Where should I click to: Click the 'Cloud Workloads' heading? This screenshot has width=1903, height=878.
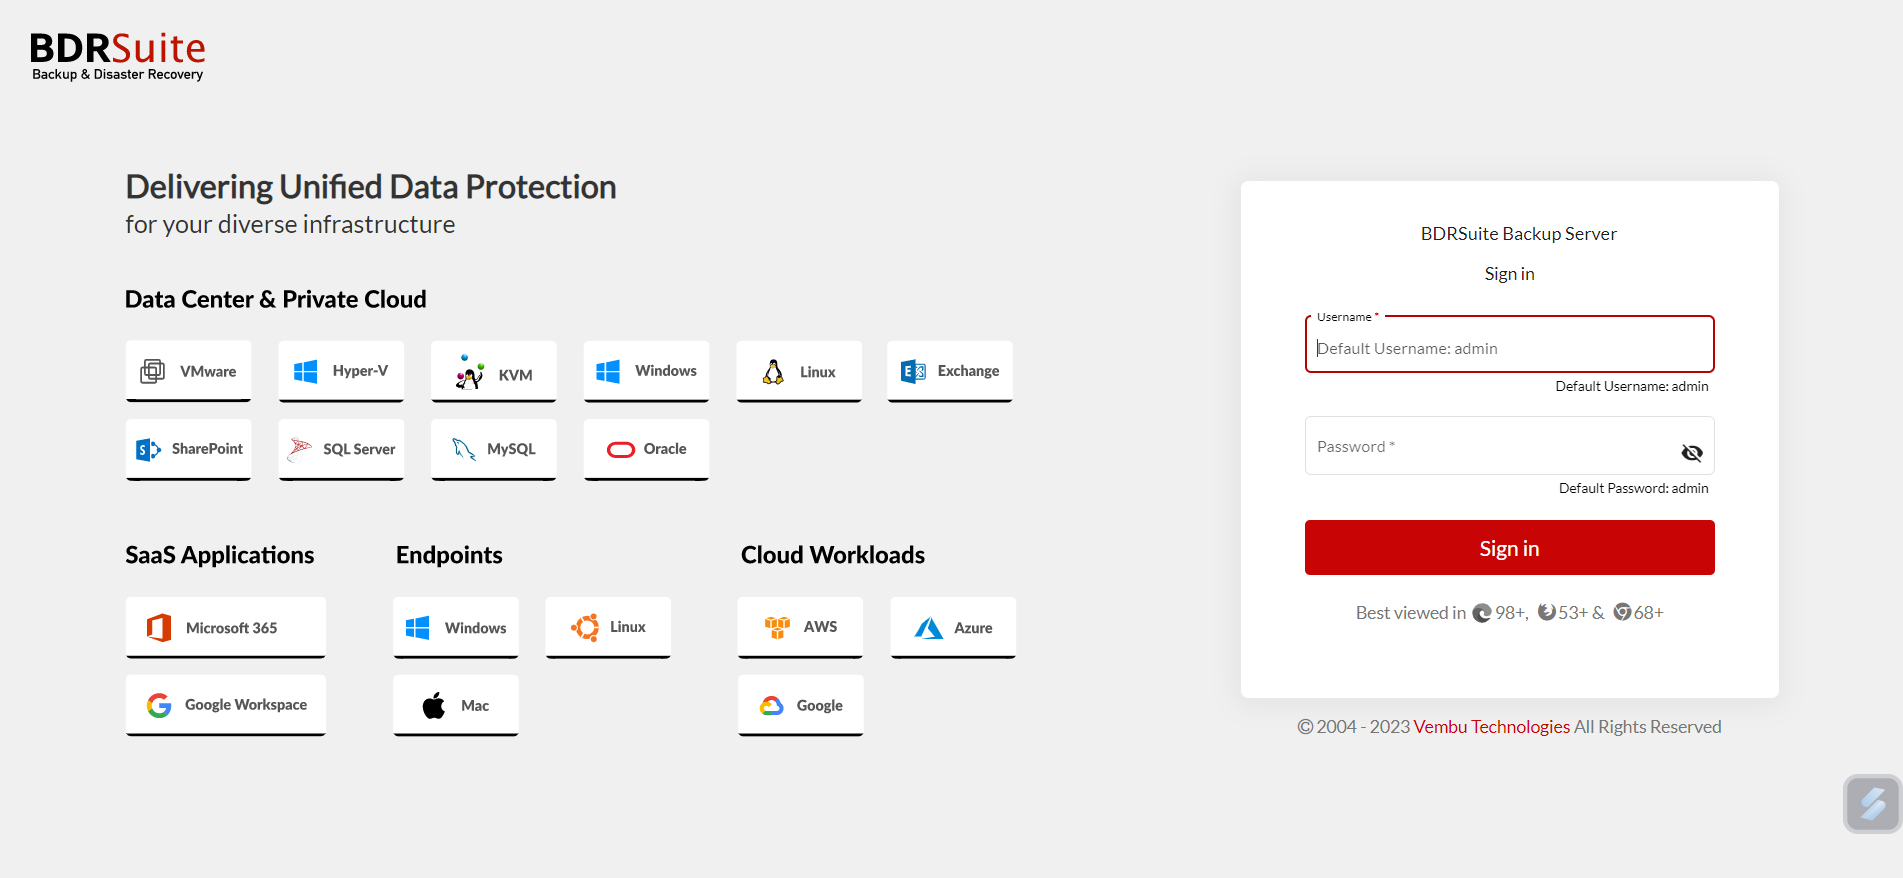tap(833, 555)
